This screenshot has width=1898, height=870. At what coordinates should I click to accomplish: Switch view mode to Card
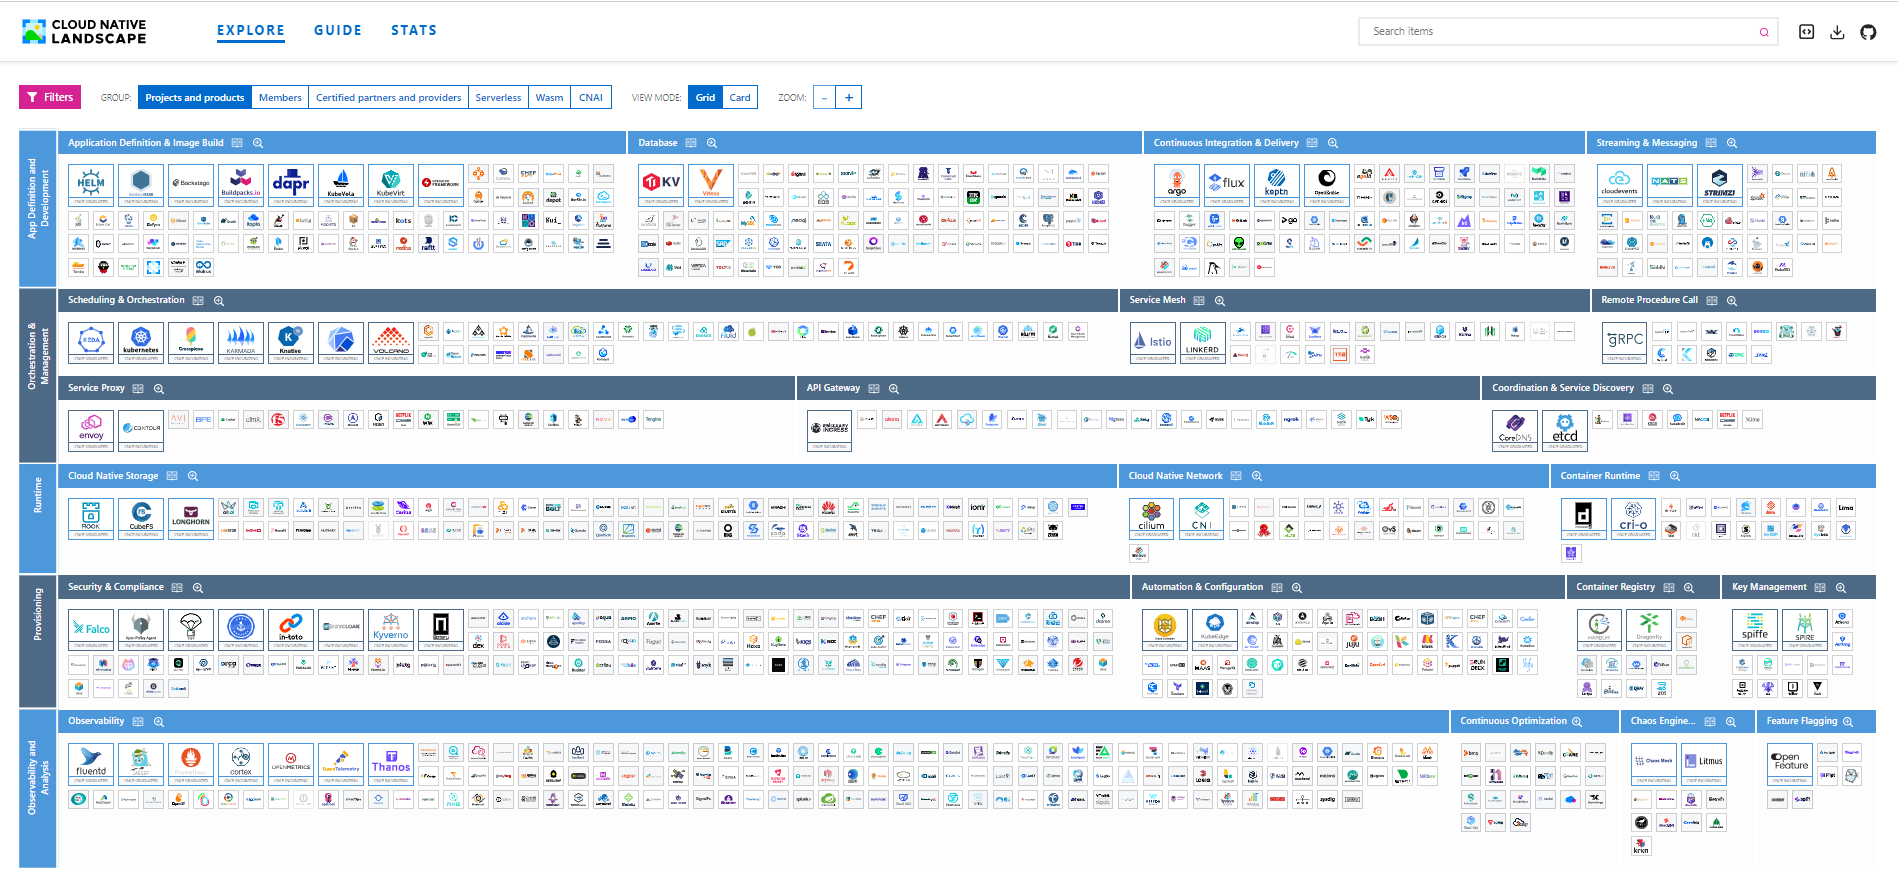point(740,98)
